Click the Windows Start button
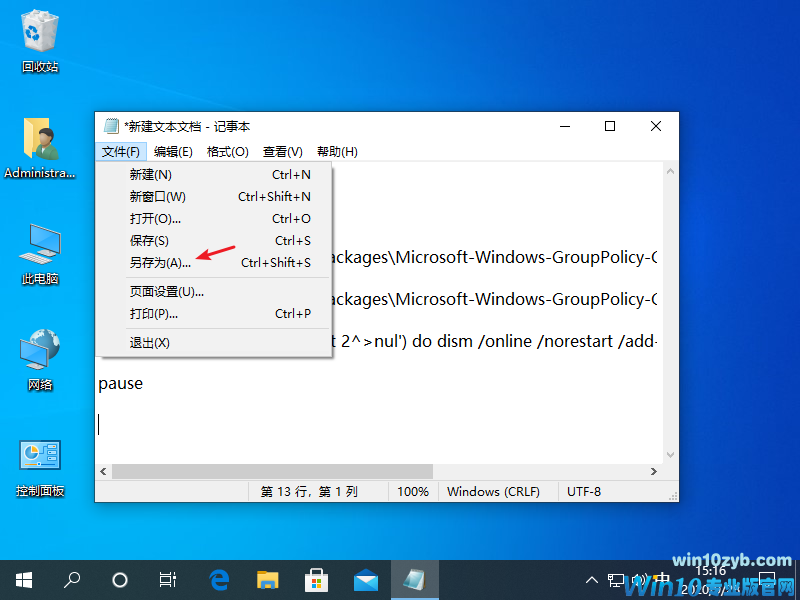800x600 pixels. coord(24,580)
